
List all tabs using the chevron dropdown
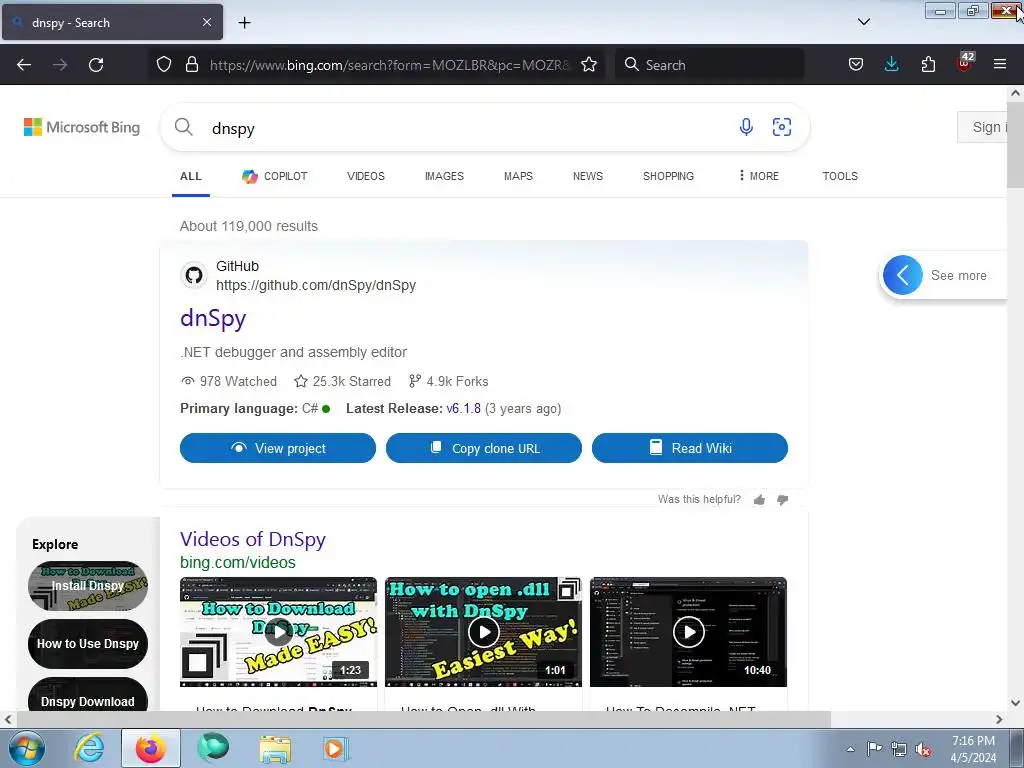click(863, 22)
